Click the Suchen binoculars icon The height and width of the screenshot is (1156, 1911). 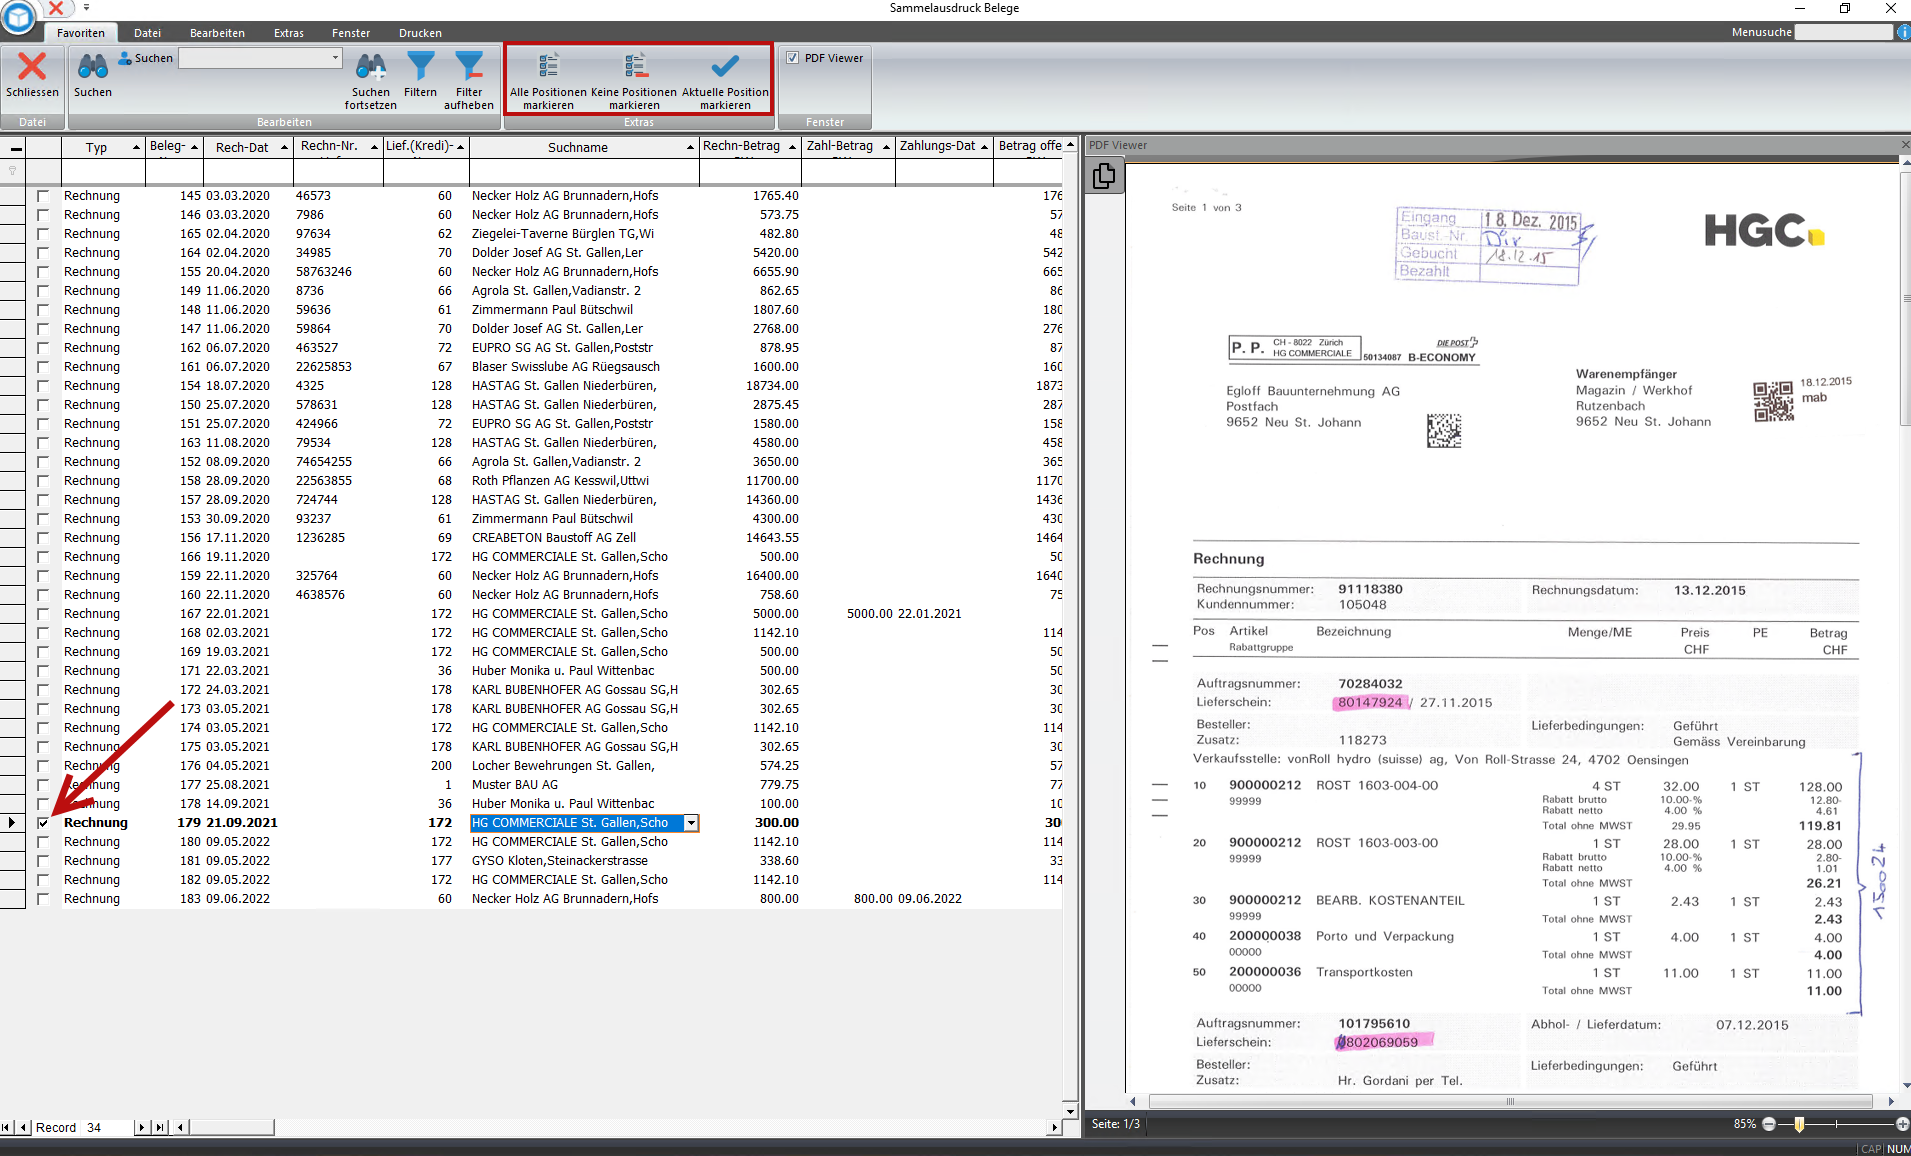pos(93,67)
